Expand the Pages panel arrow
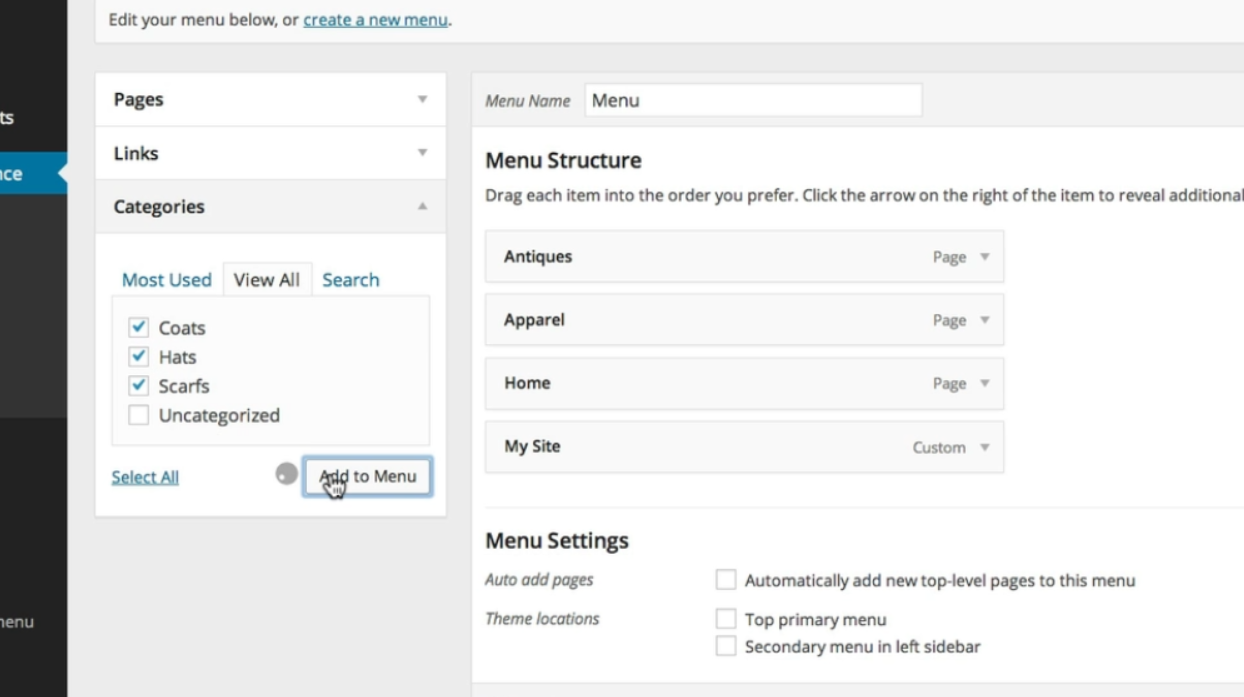This screenshot has height=697, width=1244. tap(422, 100)
